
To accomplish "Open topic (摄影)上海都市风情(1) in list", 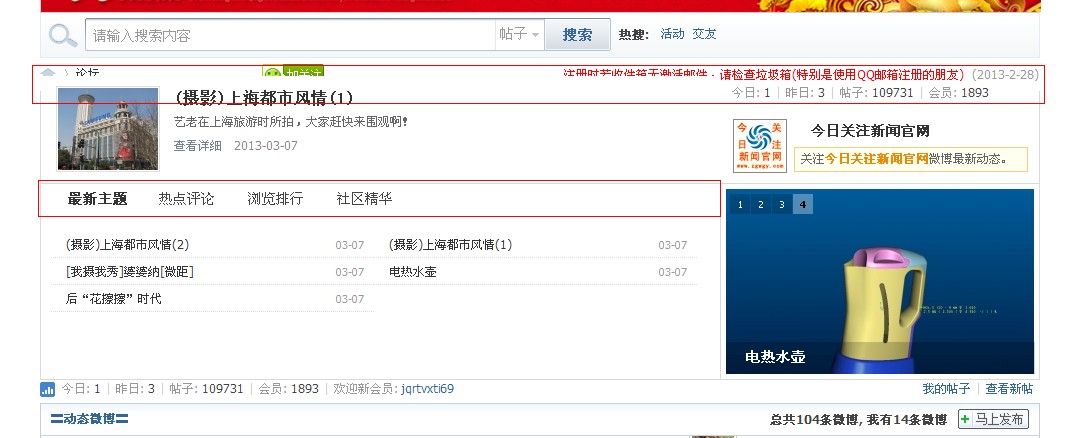I will pyautogui.click(x=450, y=244).
